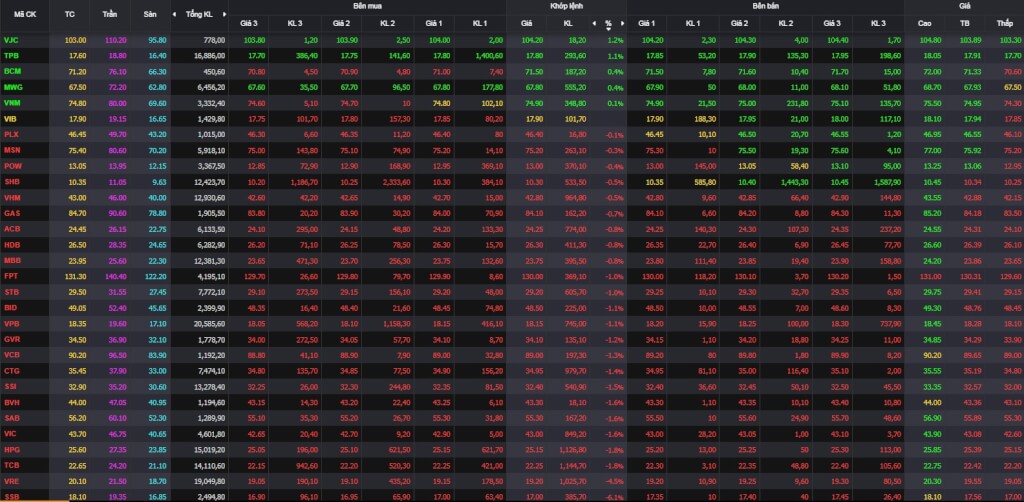The width and height of the screenshot is (1024, 502).
Task: Open the FPT stock symbol
Action: pyautogui.click(x=10, y=275)
